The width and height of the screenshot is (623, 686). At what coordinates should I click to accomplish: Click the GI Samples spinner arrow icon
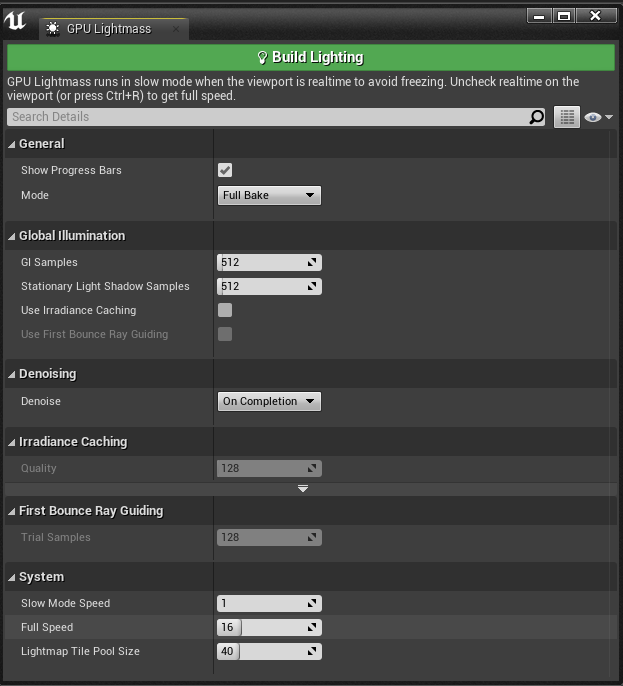(312, 262)
